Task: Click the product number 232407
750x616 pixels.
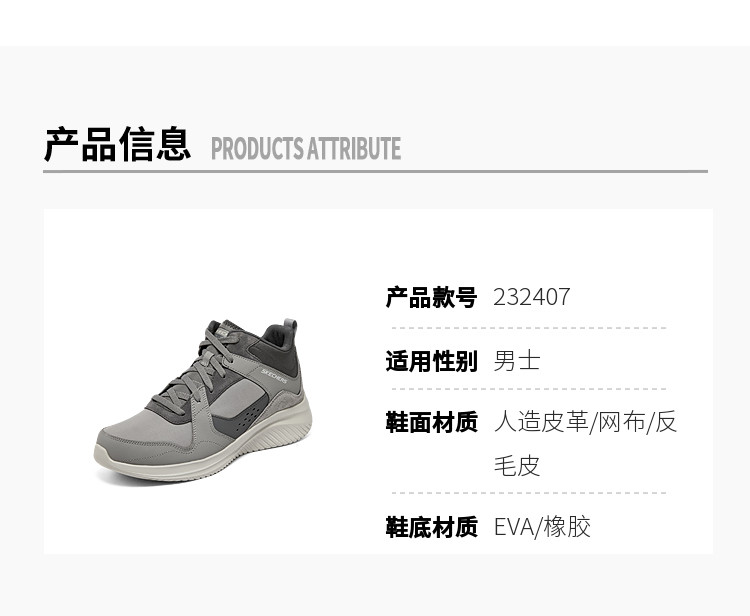Action: 531,297
